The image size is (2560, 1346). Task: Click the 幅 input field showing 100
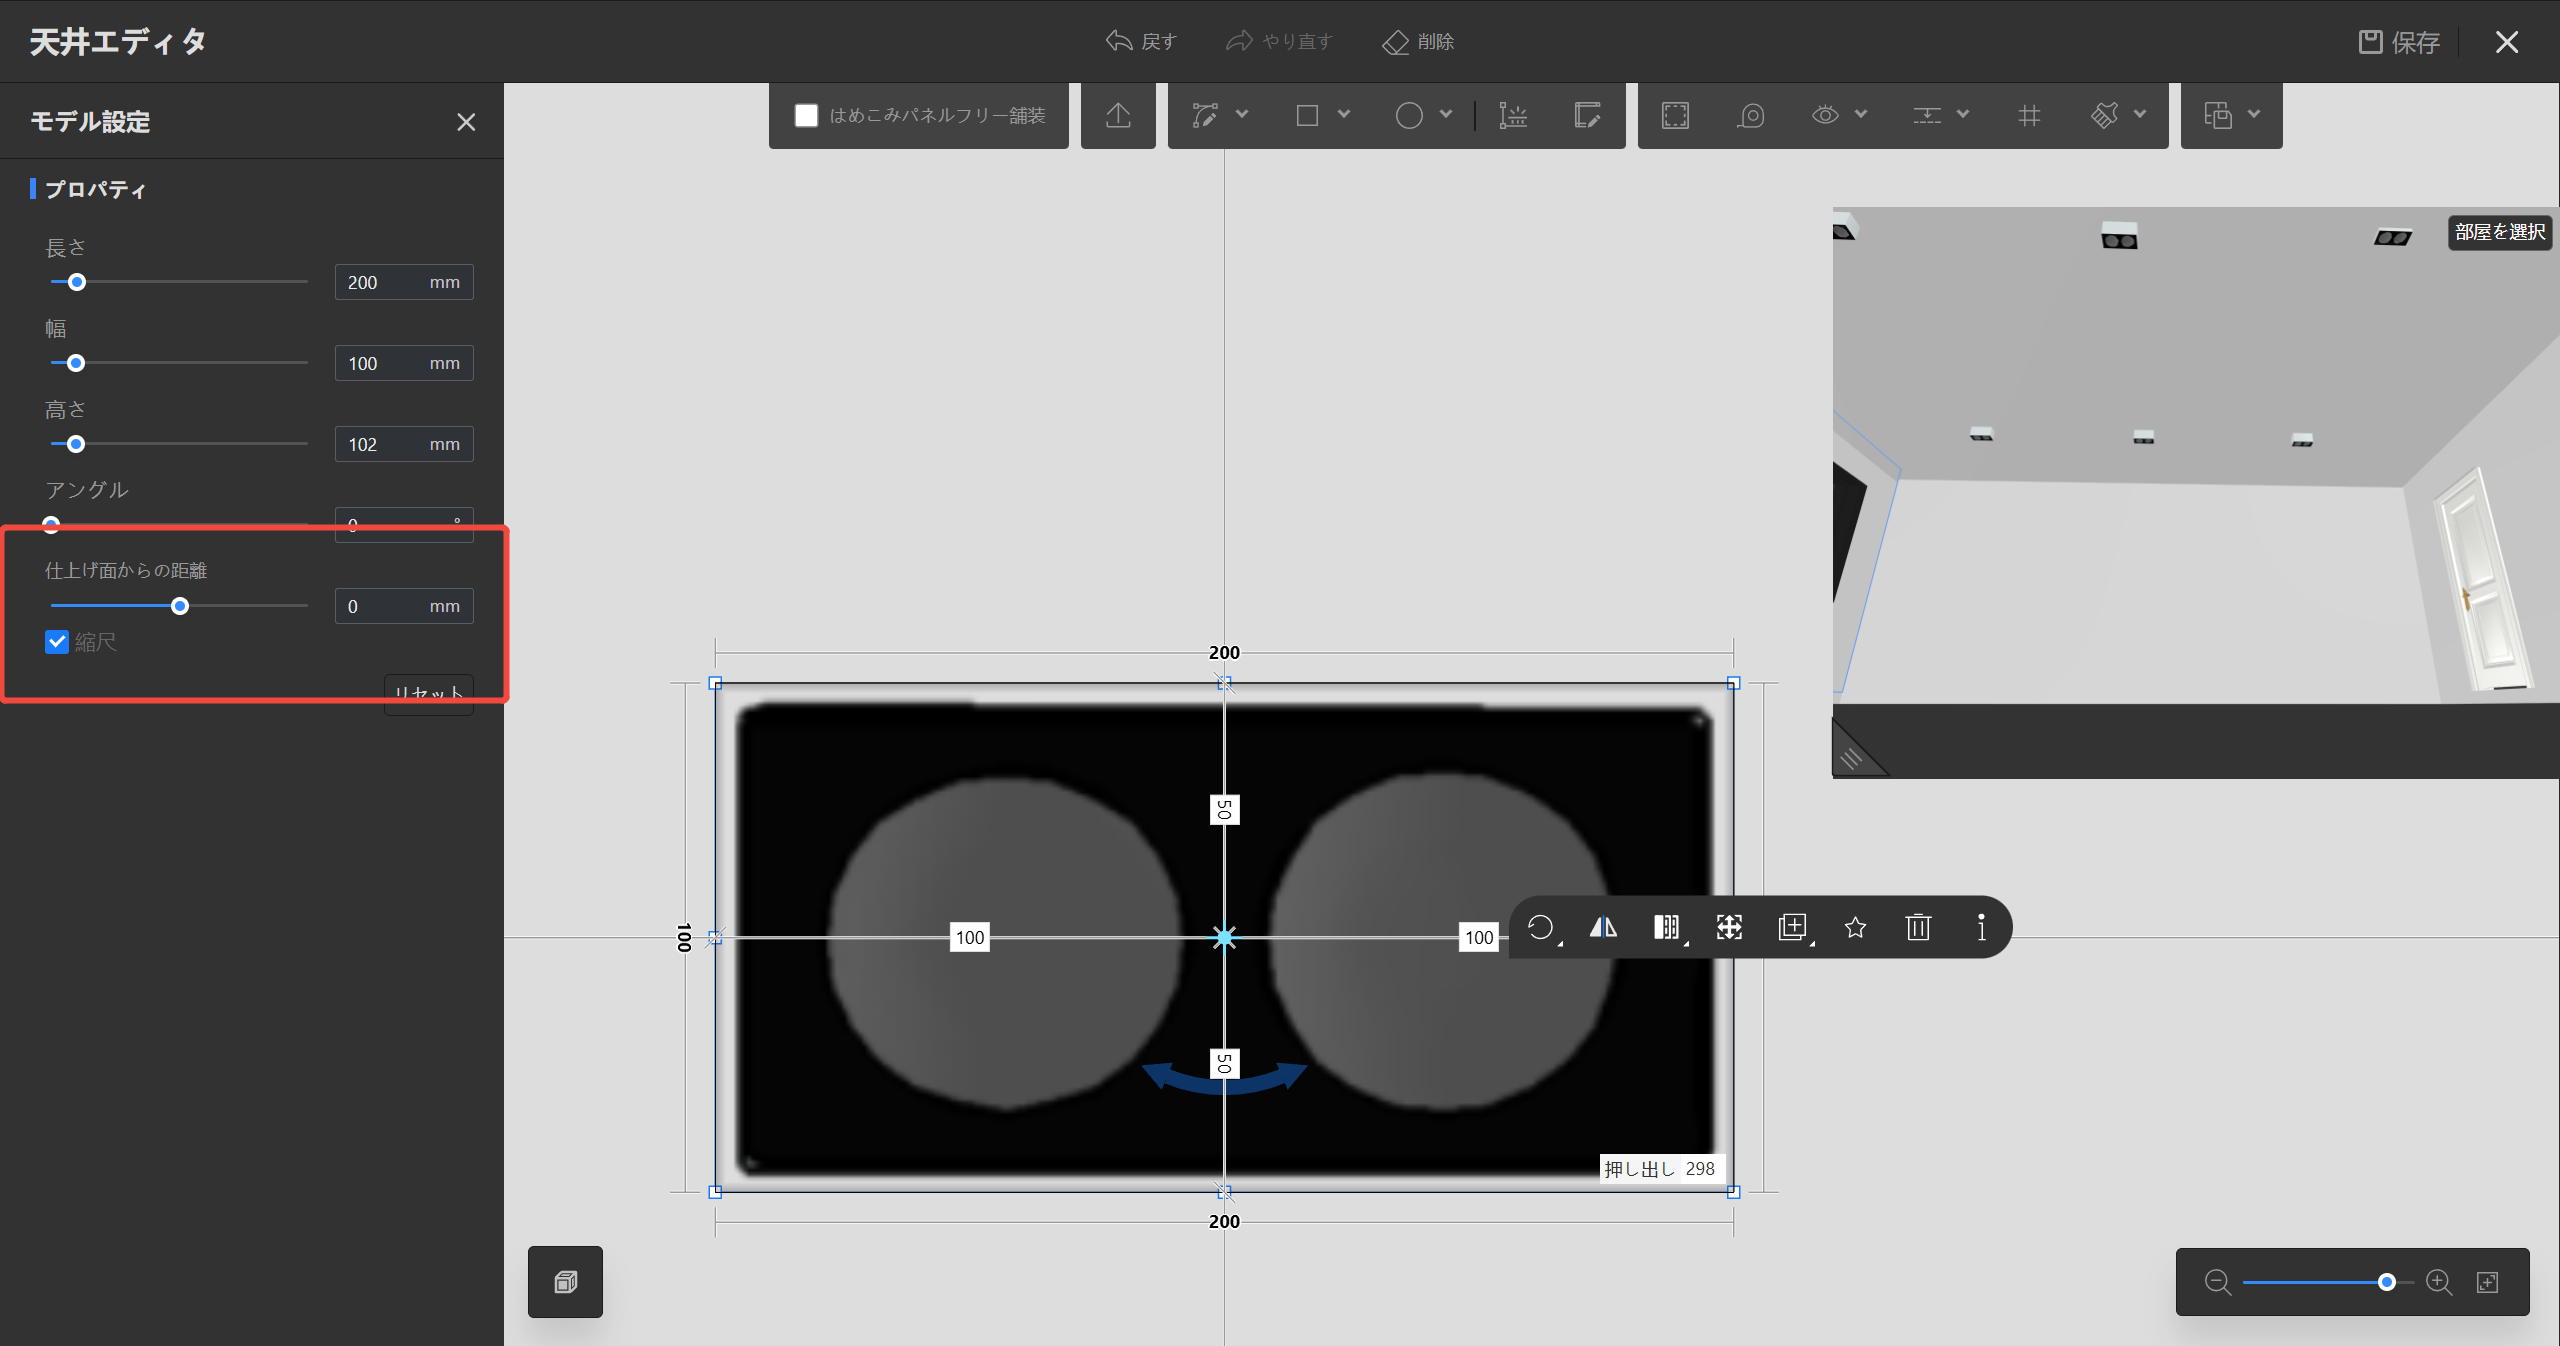coord(404,363)
